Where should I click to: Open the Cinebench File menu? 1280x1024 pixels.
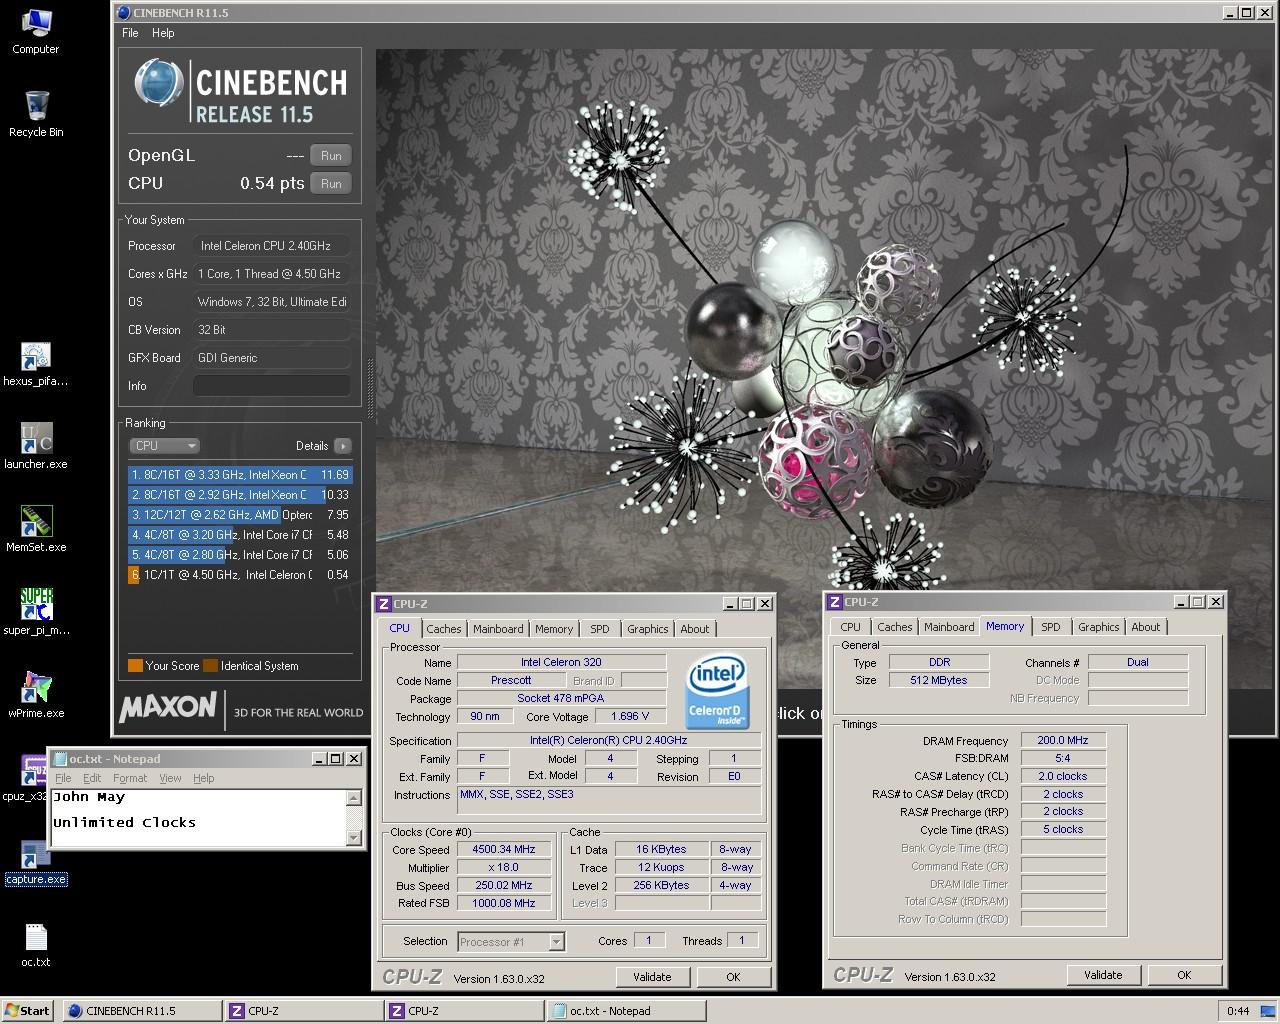pos(130,33)
